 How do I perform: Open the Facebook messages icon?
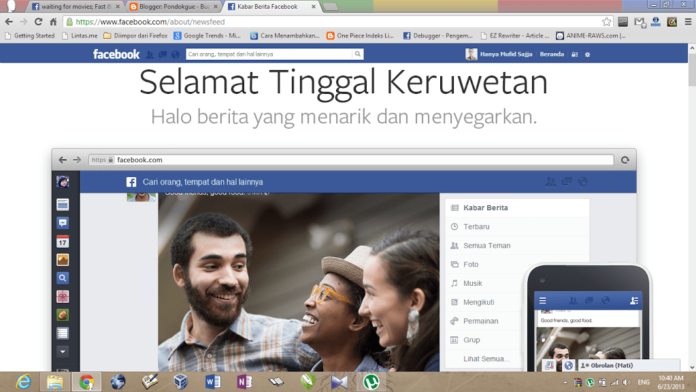pos(163,55)
